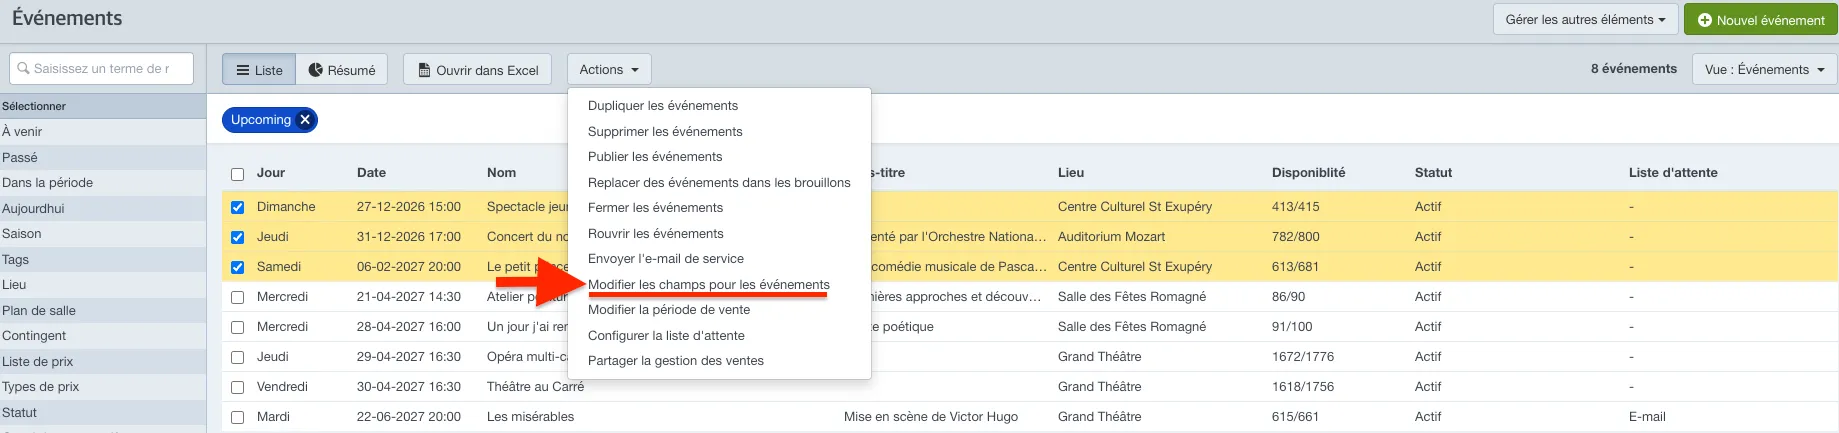Select Modifier la période de vente
Image resolution: width=1839 pixels, height=433 pixels.
[x=669, y=309]
